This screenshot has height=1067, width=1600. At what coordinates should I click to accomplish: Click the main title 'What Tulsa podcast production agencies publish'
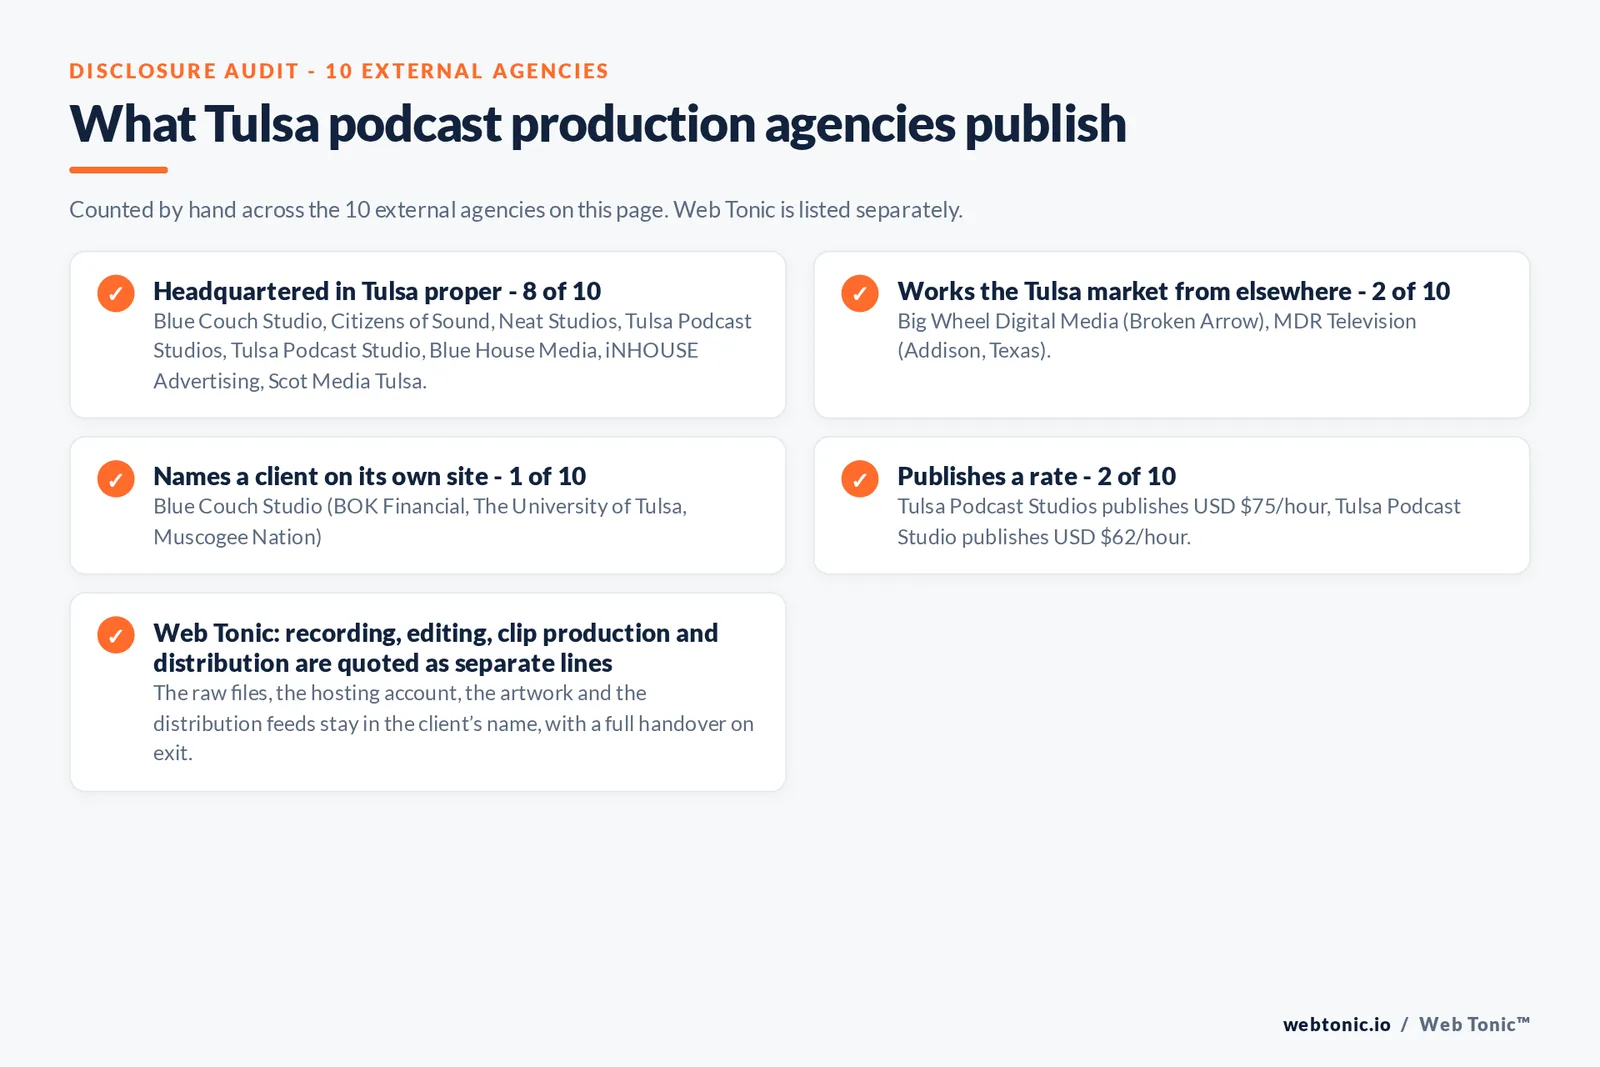click(x=598, y=124)
